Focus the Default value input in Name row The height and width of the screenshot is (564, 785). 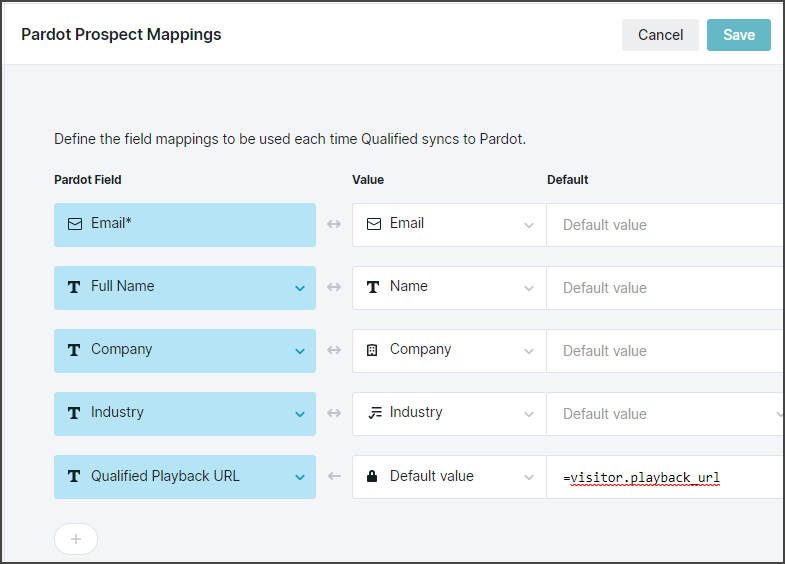pos(665,288)
